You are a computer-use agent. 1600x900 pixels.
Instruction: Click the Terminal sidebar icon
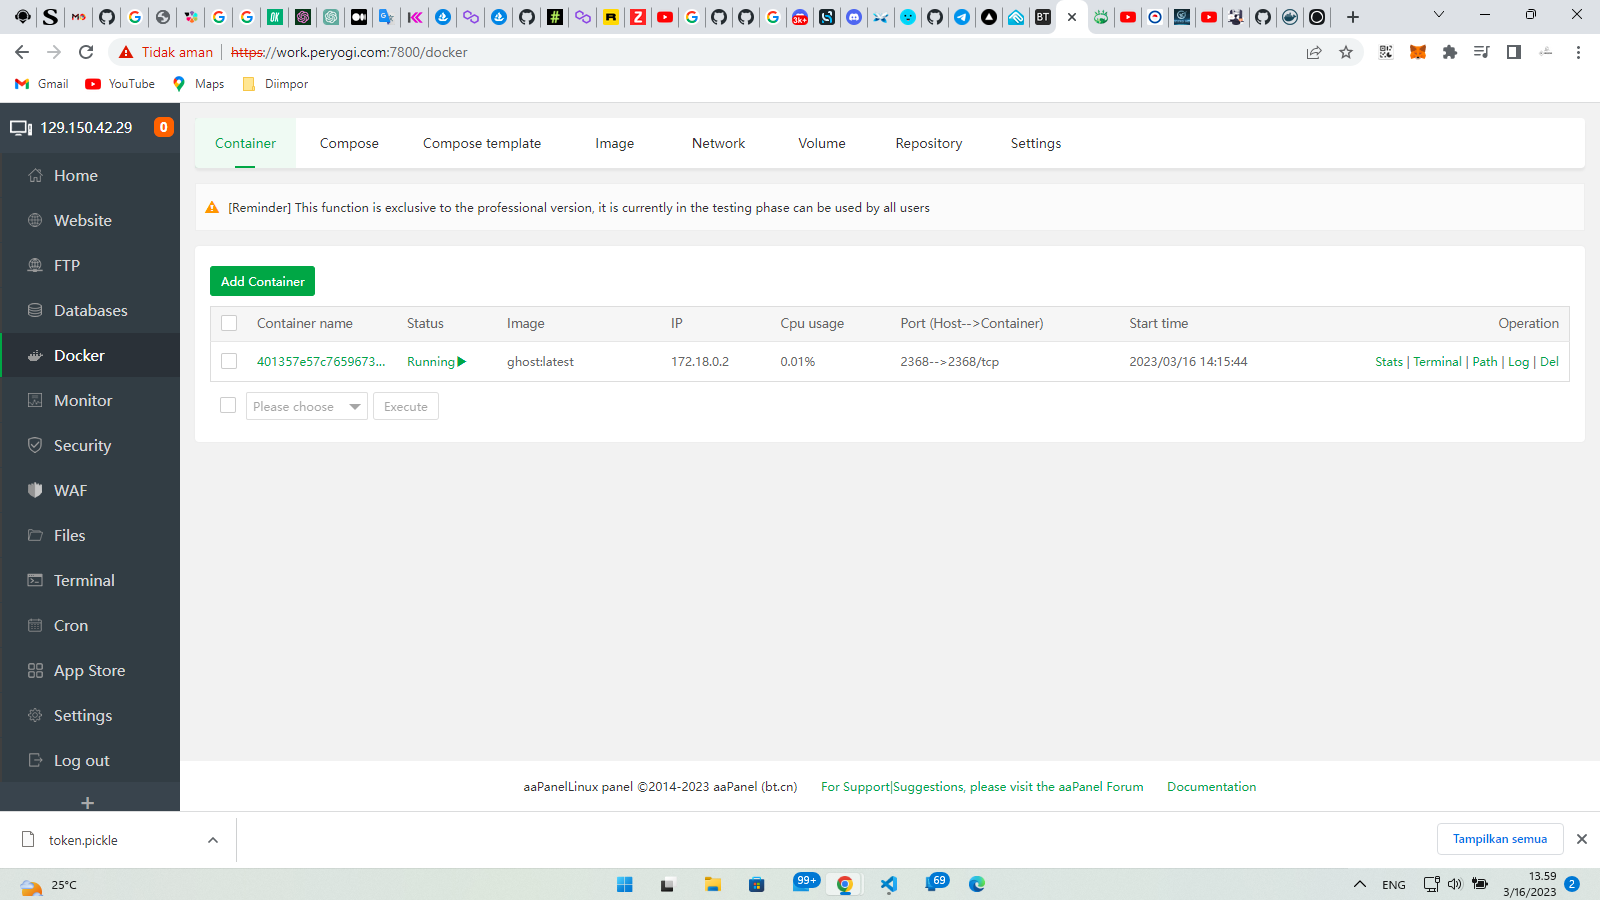pyautogui.click(x=35, y=581)
